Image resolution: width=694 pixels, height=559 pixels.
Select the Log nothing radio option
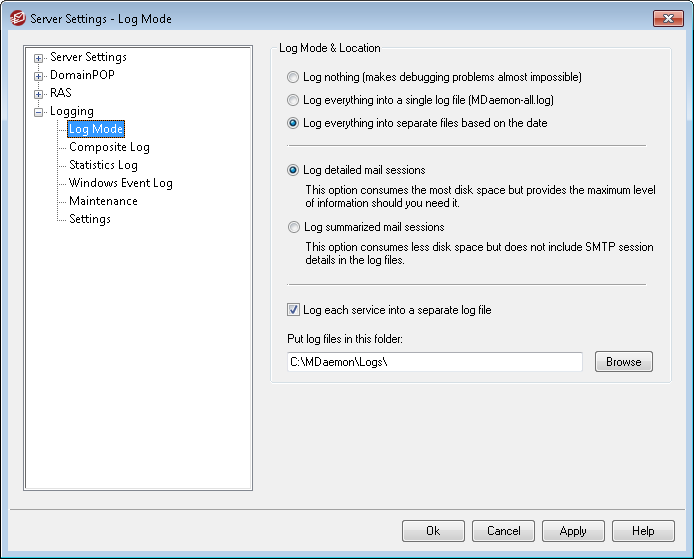[x=293, y=77]
